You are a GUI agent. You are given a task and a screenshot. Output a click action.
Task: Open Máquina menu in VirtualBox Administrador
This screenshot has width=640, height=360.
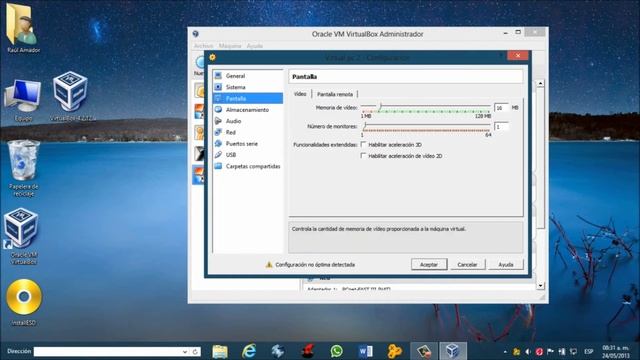coord(230,46)
